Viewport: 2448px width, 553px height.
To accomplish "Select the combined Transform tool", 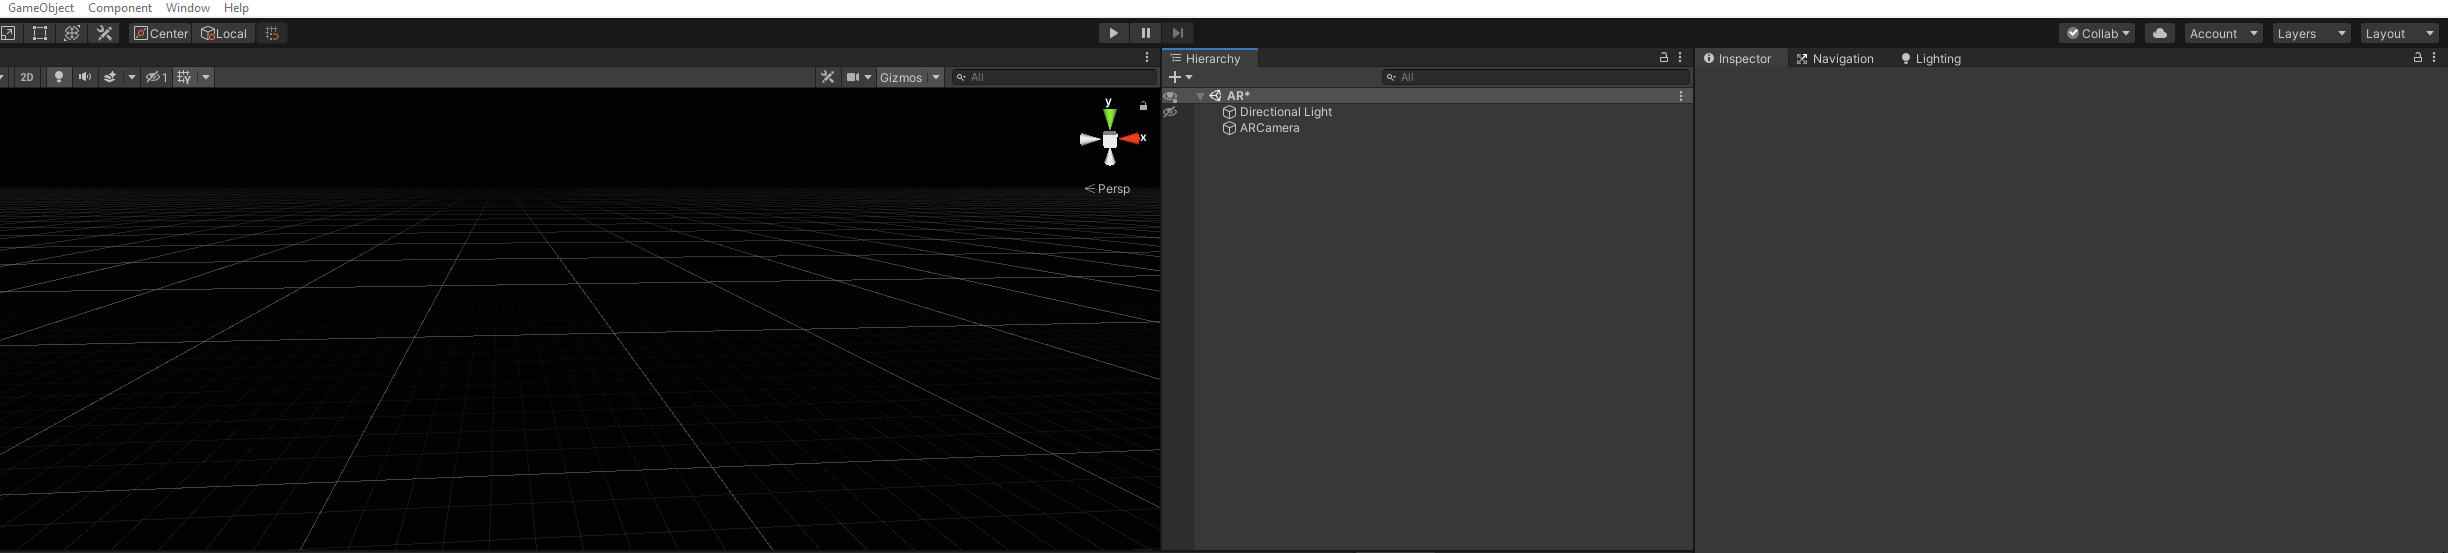I will coord(72,33).
